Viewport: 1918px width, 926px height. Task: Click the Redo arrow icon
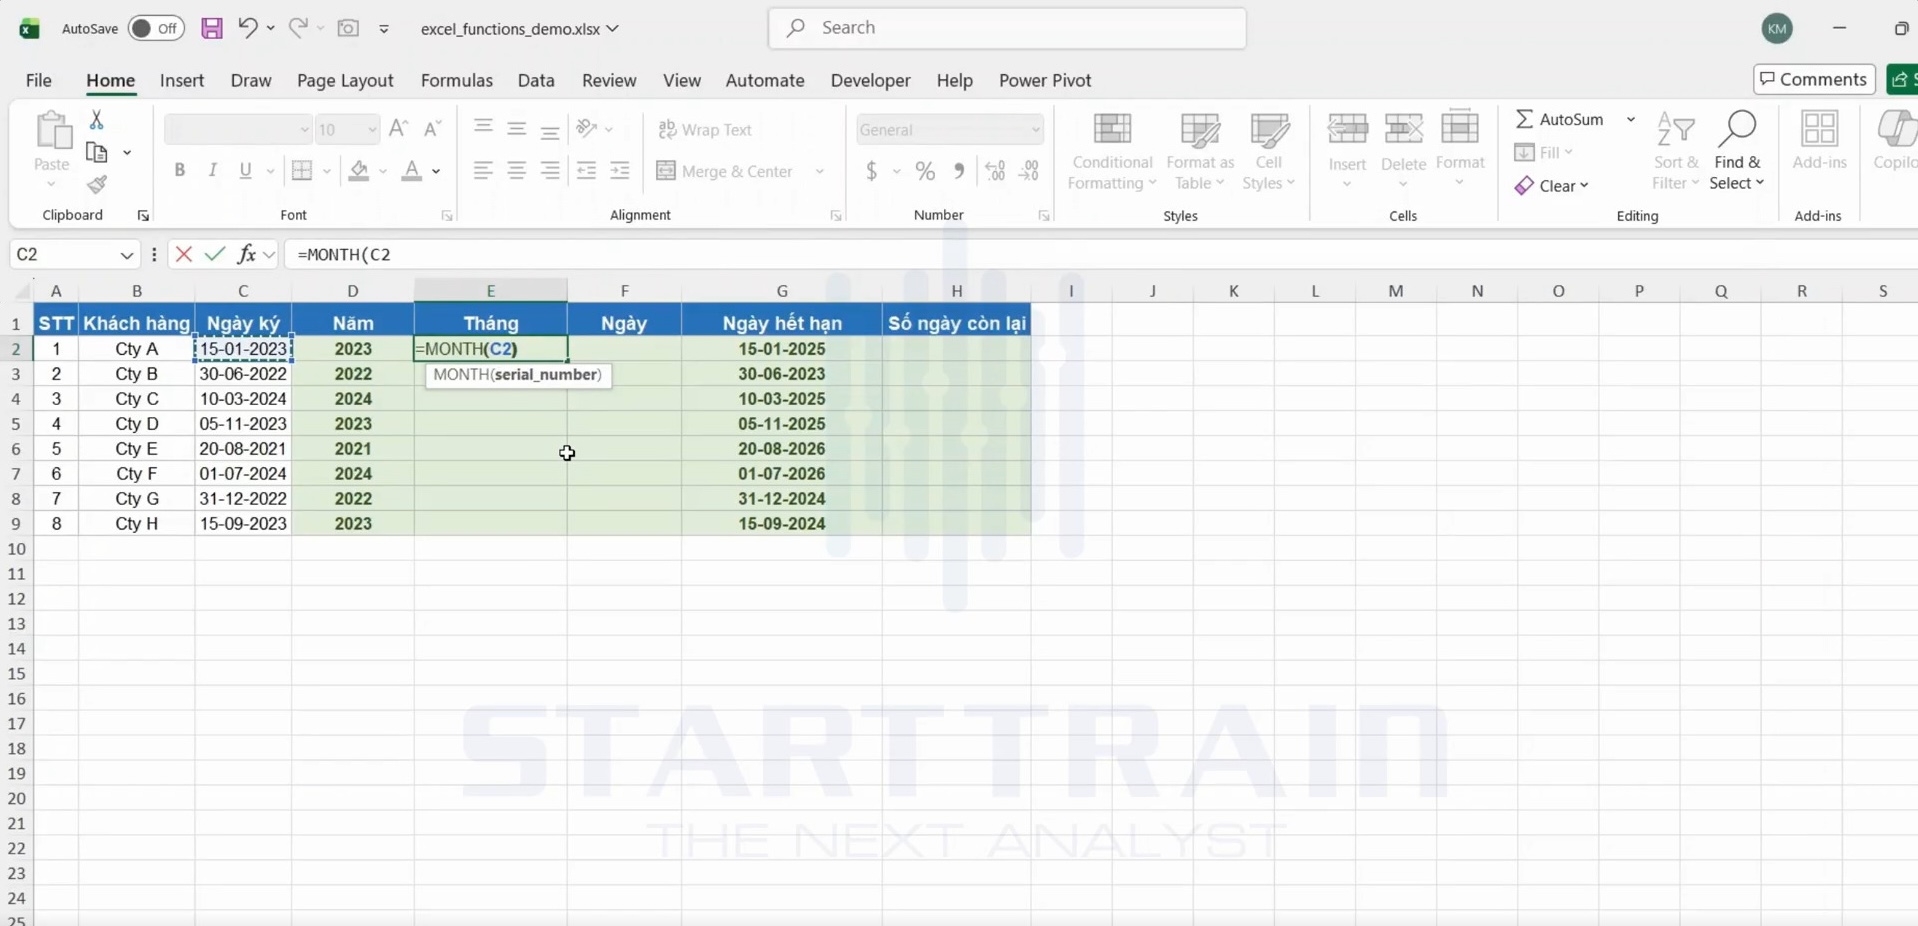(x=298, y=28)
